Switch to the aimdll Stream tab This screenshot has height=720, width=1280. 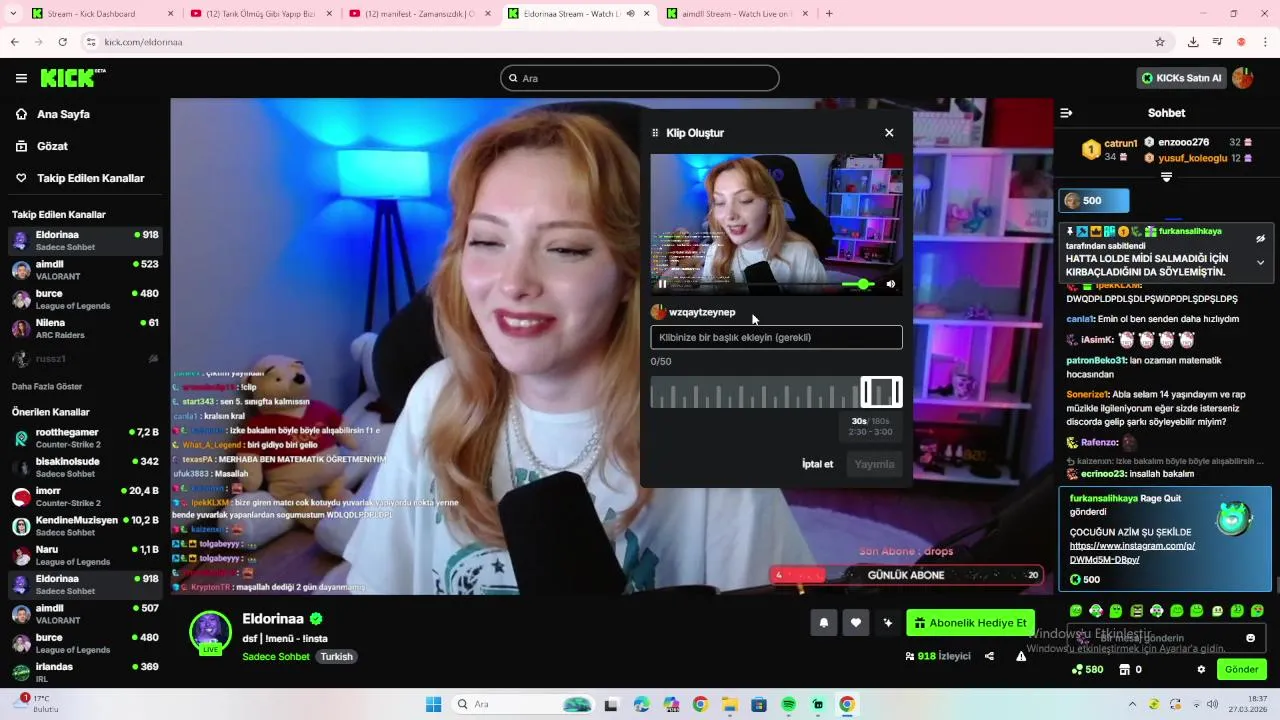(x=736, y=14)
